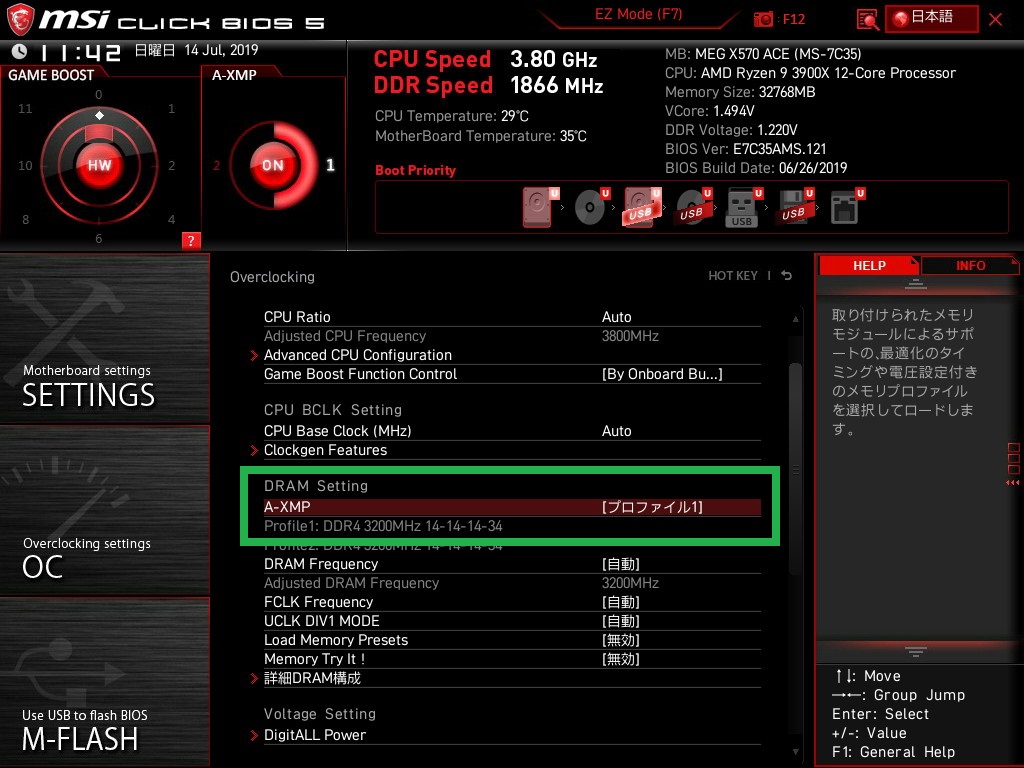1024x768 pixels.
Task: Click the BIOS Ver: E7C35AMS.121 line
Action: 746,149
